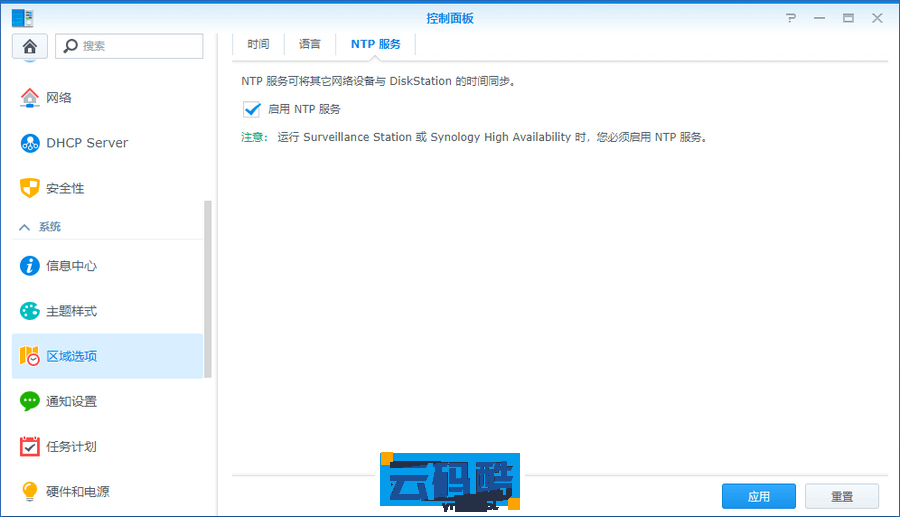The image size is (900, 517).
Task: Select the NTP 服务 tab
Action: pyautogui.click(x=375, y=44)
